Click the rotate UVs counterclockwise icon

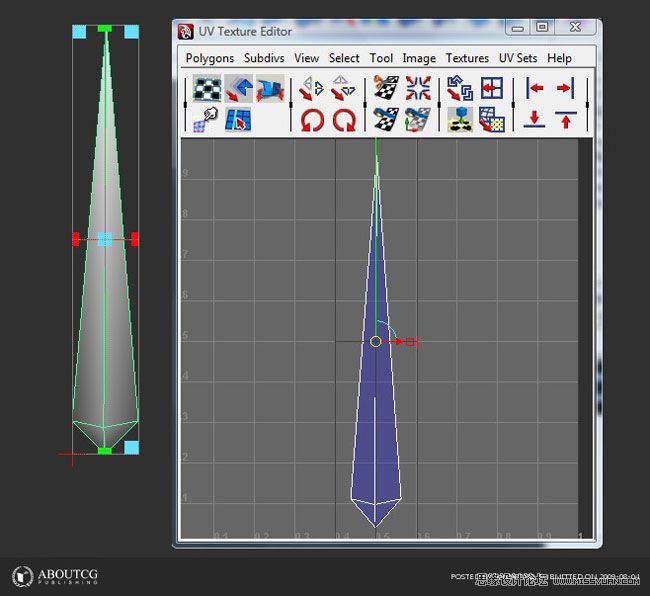tap(312, 121)
